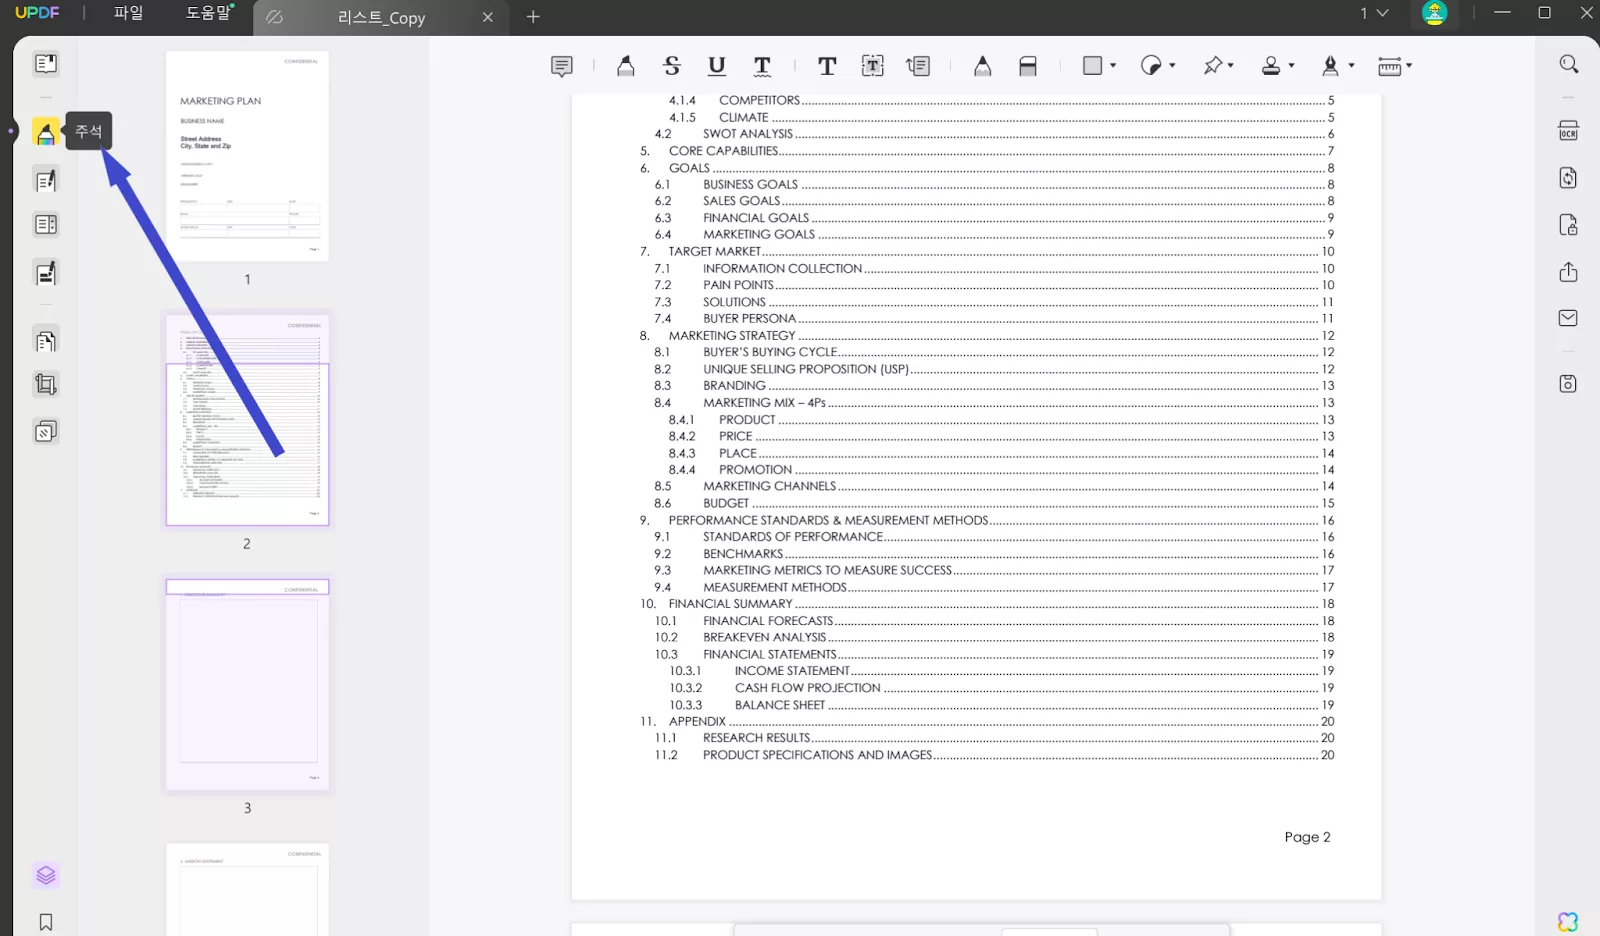Close the 리스트_Copy tab
1600x936 pixels.
click(x=488, y=17)
